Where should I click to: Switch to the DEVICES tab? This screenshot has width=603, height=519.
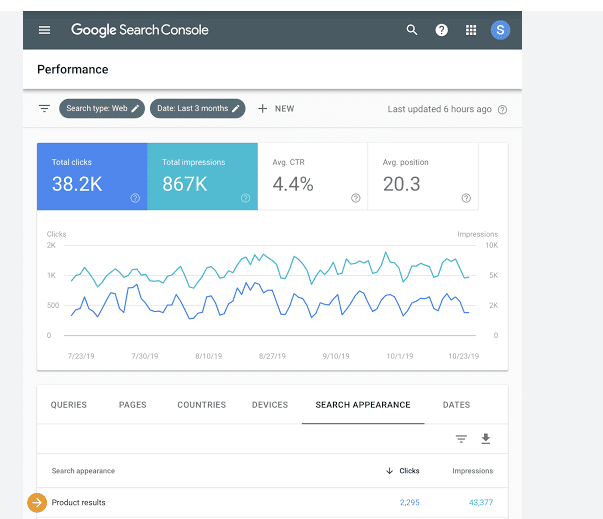(270, 405)
